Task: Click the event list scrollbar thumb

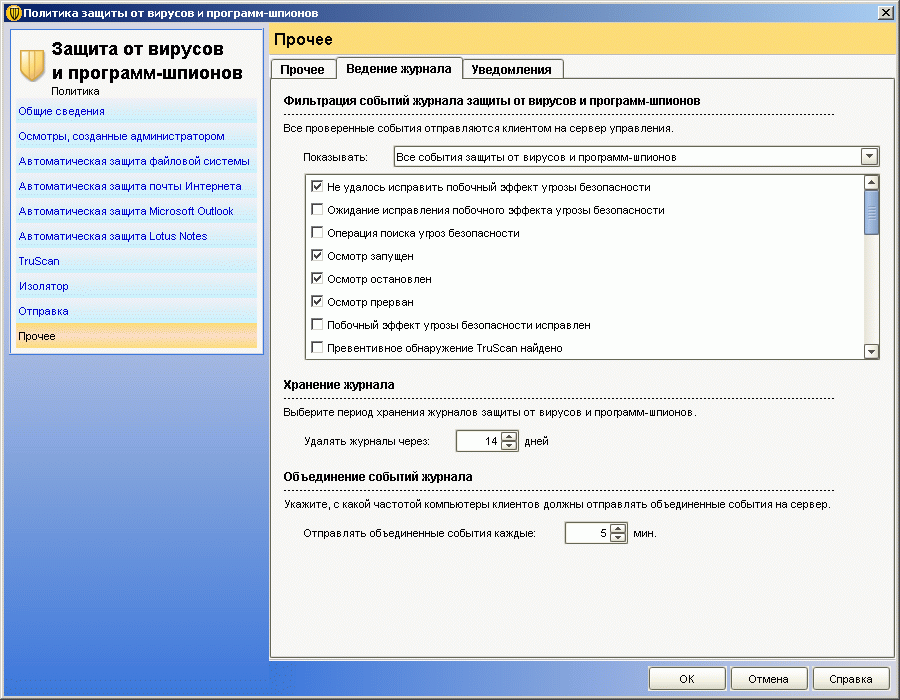Action: pyautogui.click(x=871, y=212)
